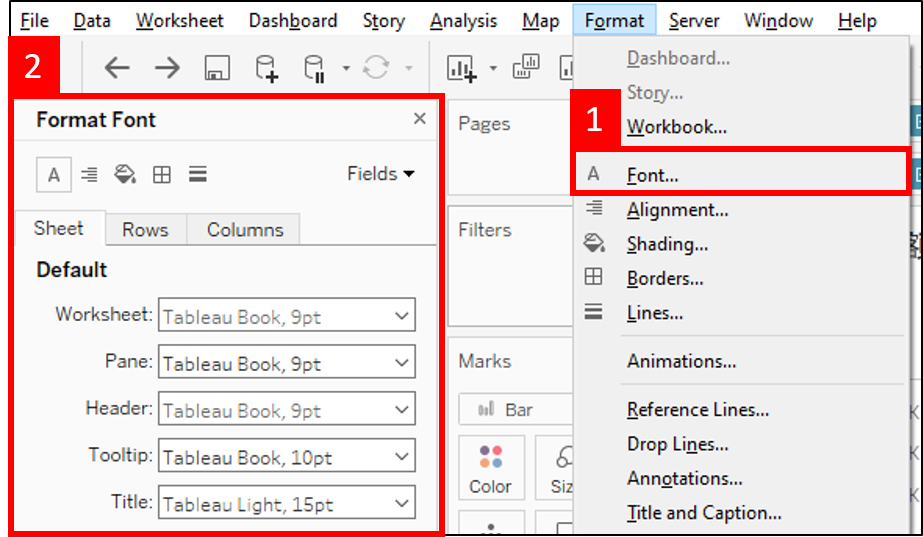Select the Shading paint bucket icon in Format pane
This screenshot has width=923, height=537.
125,174
